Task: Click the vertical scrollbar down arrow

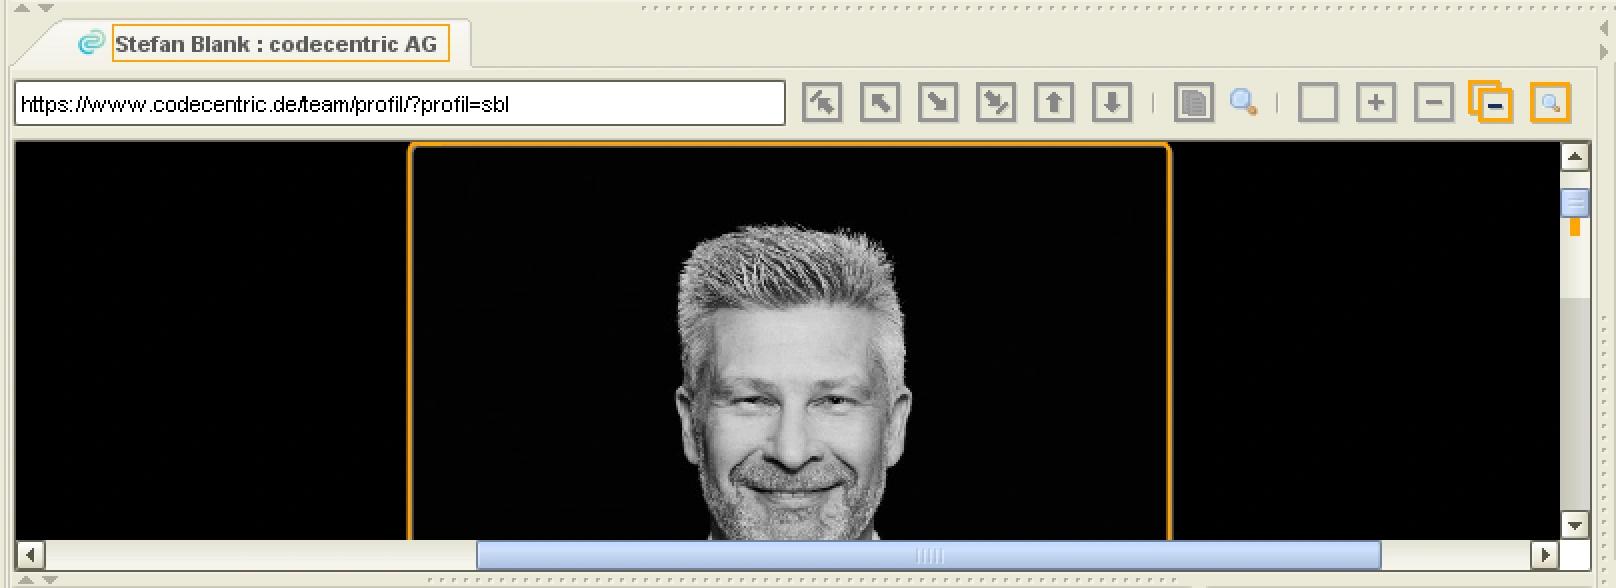Action: tap(1575, 524)
